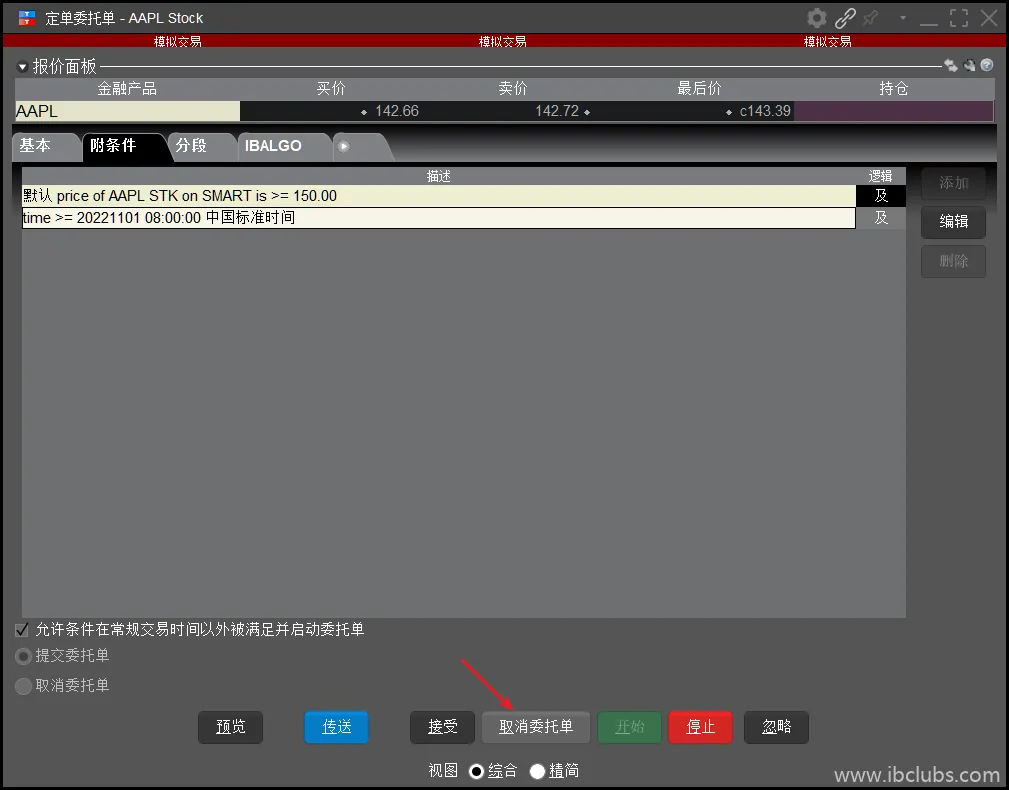Select the 综合 view radio button
Image resolution: width=1009 pixels, height=790 pixels.
tap(477, 771)
